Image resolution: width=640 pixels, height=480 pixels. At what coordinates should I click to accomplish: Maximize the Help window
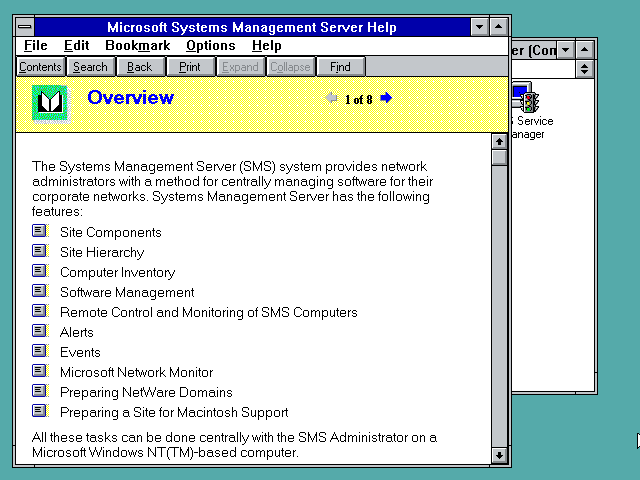click(498, 27)
